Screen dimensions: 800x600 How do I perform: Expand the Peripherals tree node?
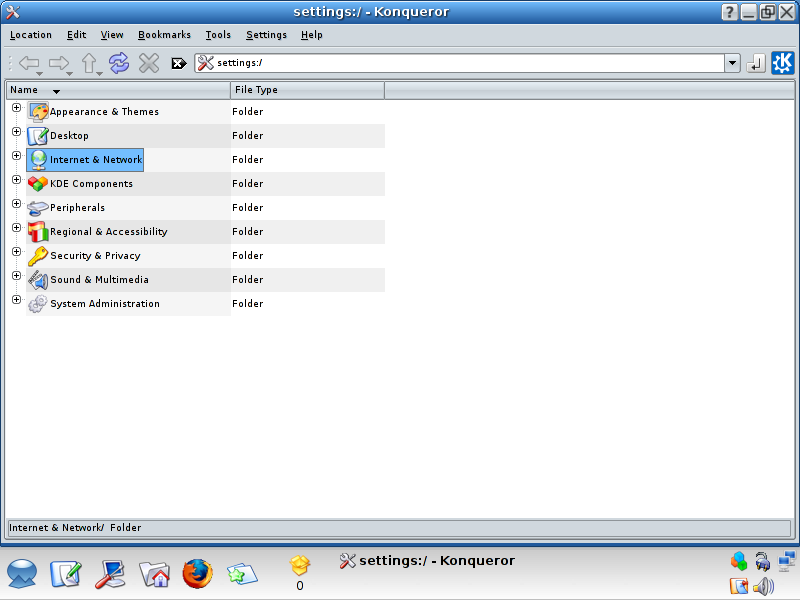16,204
